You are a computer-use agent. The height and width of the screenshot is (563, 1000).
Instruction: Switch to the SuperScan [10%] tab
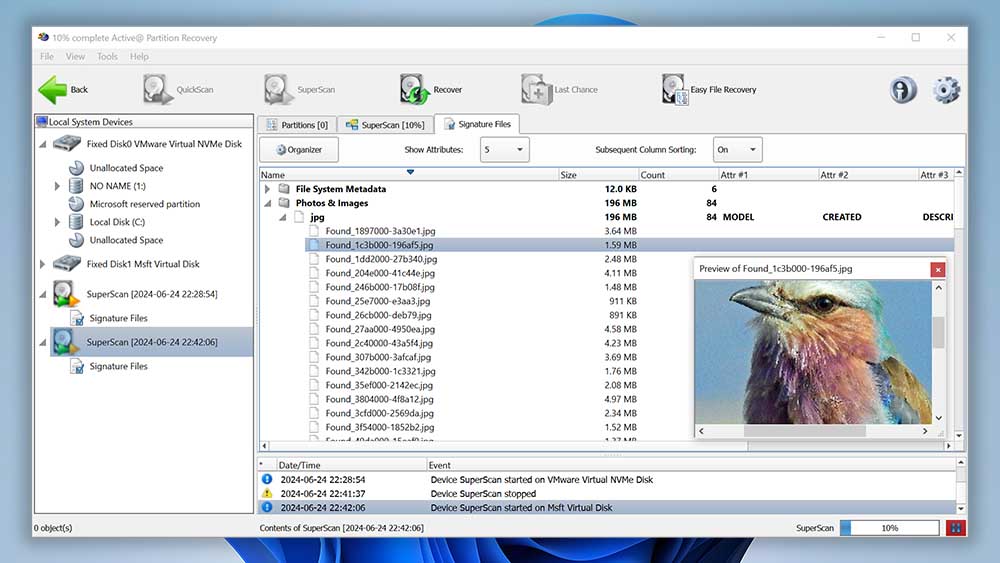point(385,125)
